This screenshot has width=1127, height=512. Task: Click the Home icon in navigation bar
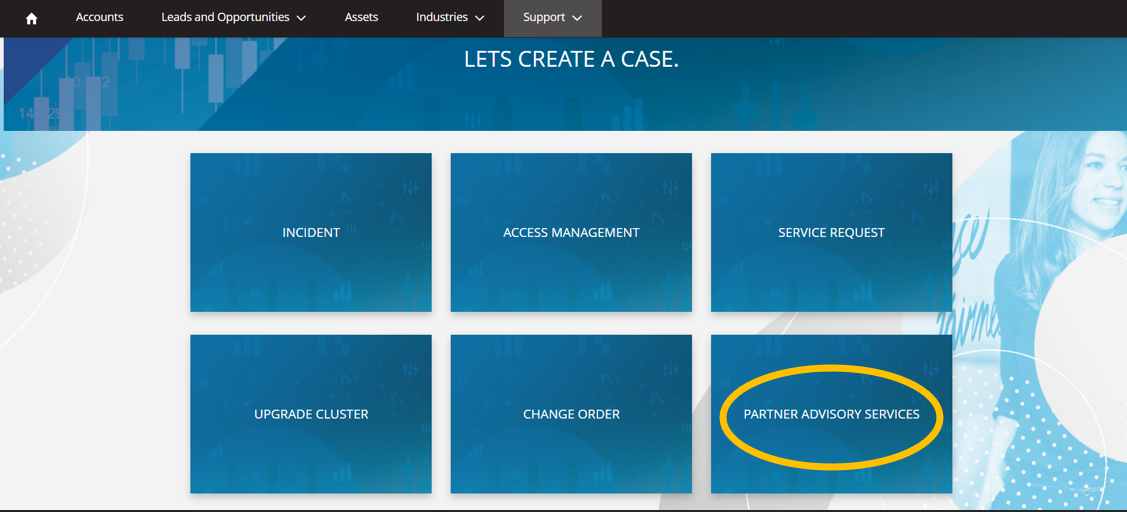pos(31,18)
